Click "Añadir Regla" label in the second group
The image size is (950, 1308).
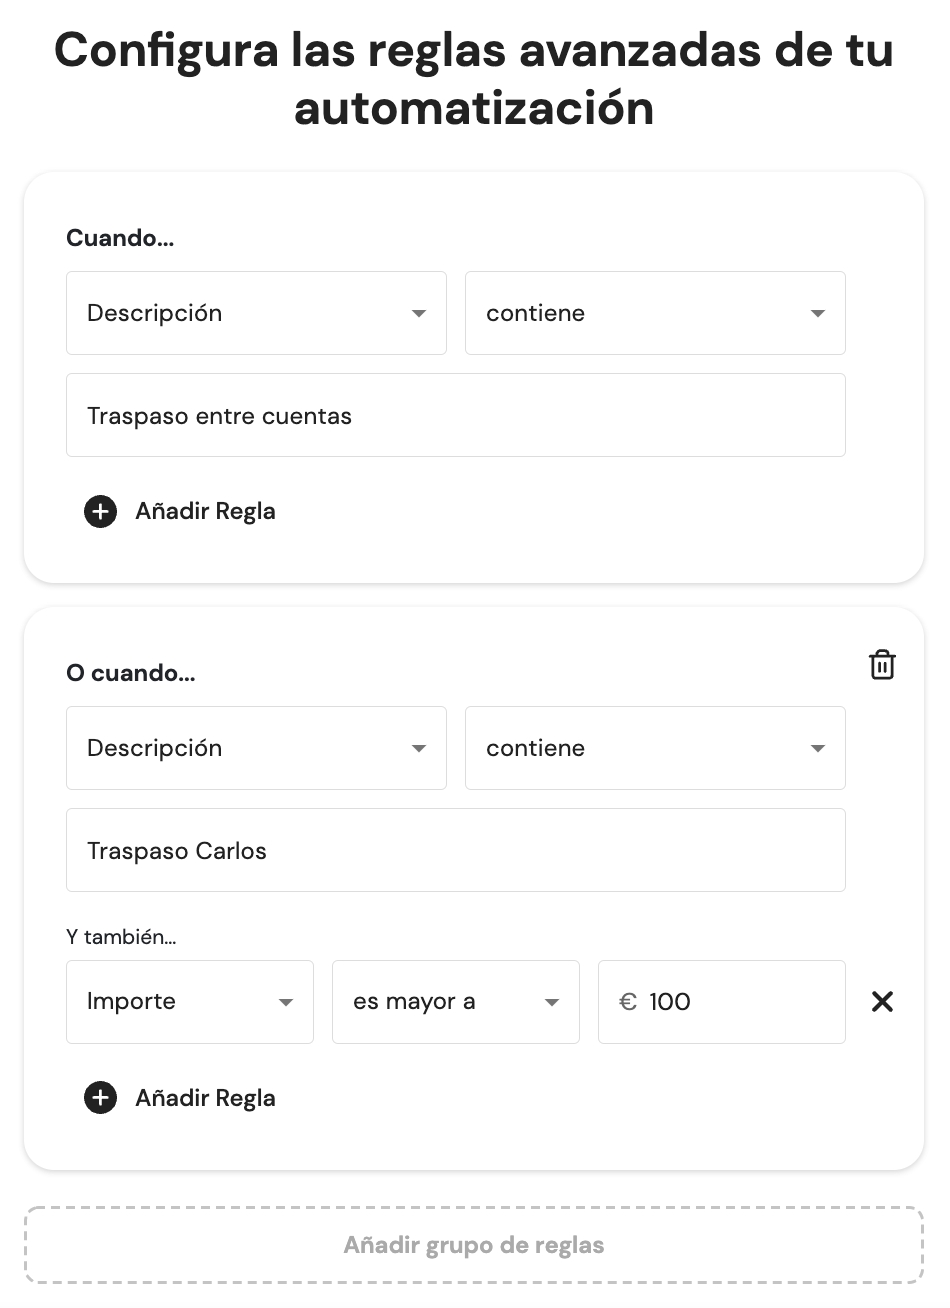coord(205,1098)
